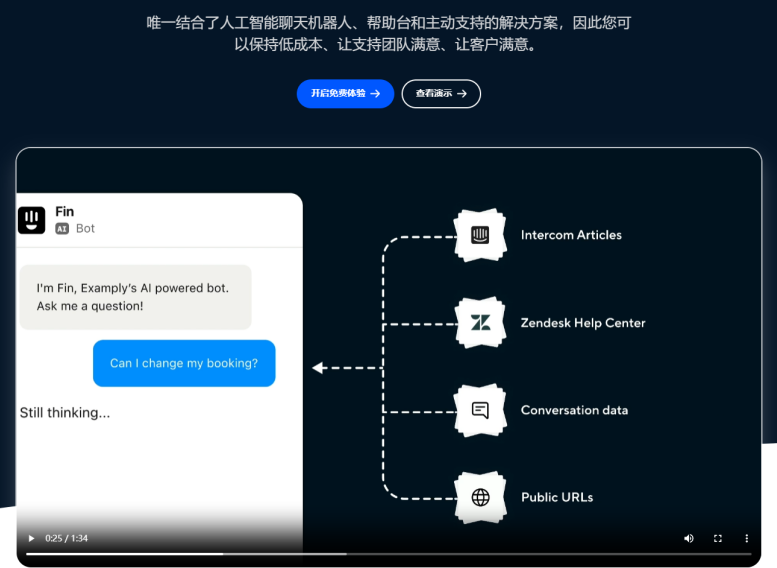Click the Zendesk Help Center icon tile
The image size is (777, 568).
tap(480, 323)
